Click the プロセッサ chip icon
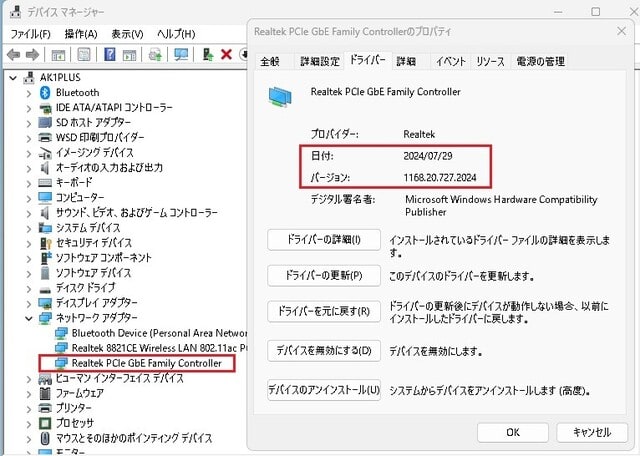Image resolution: width=640 pixels, height=456 pixels. point(45,423)
